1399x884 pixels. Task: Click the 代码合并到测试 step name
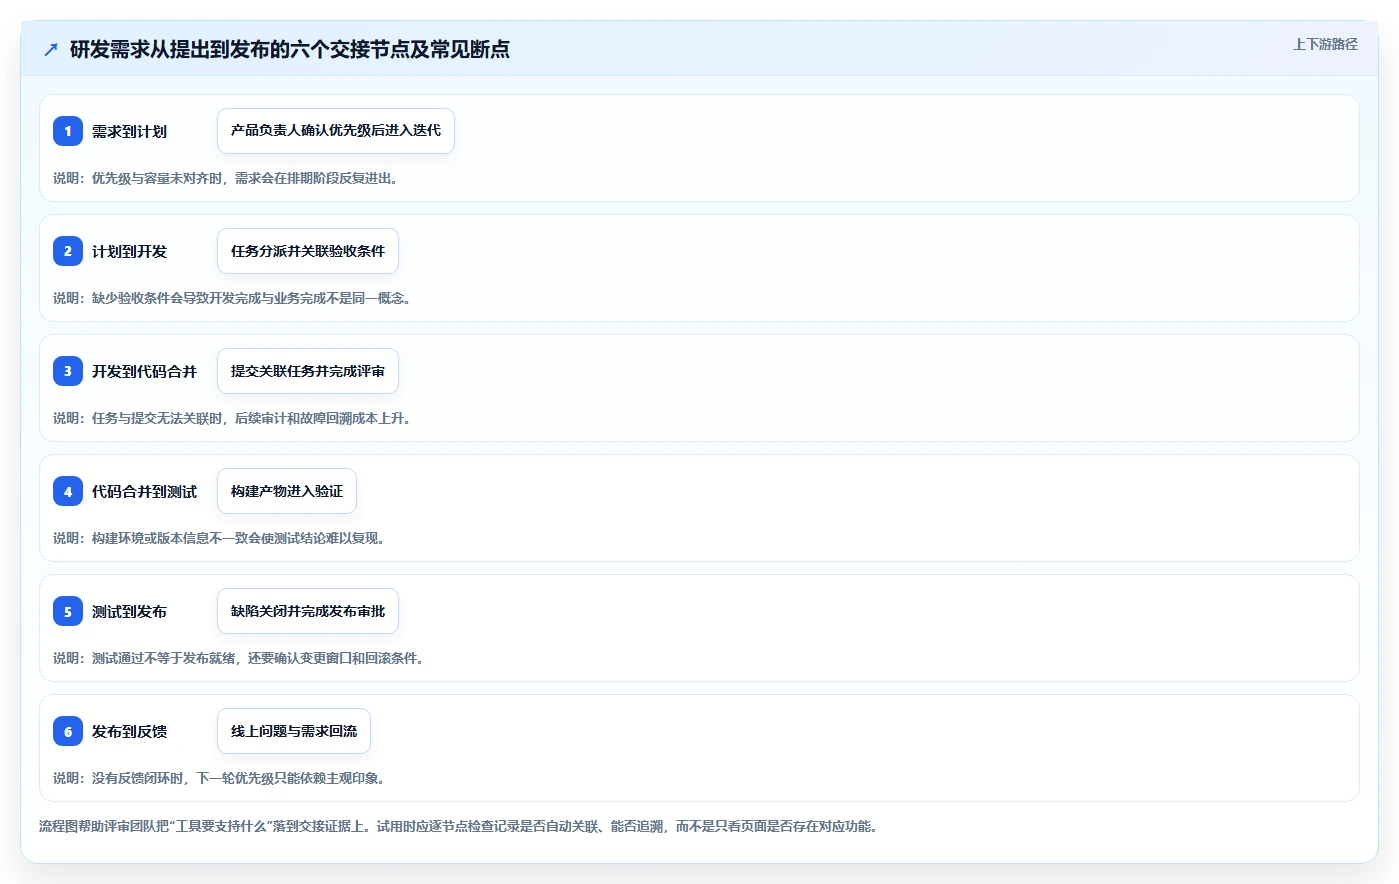tap(144, 491)
